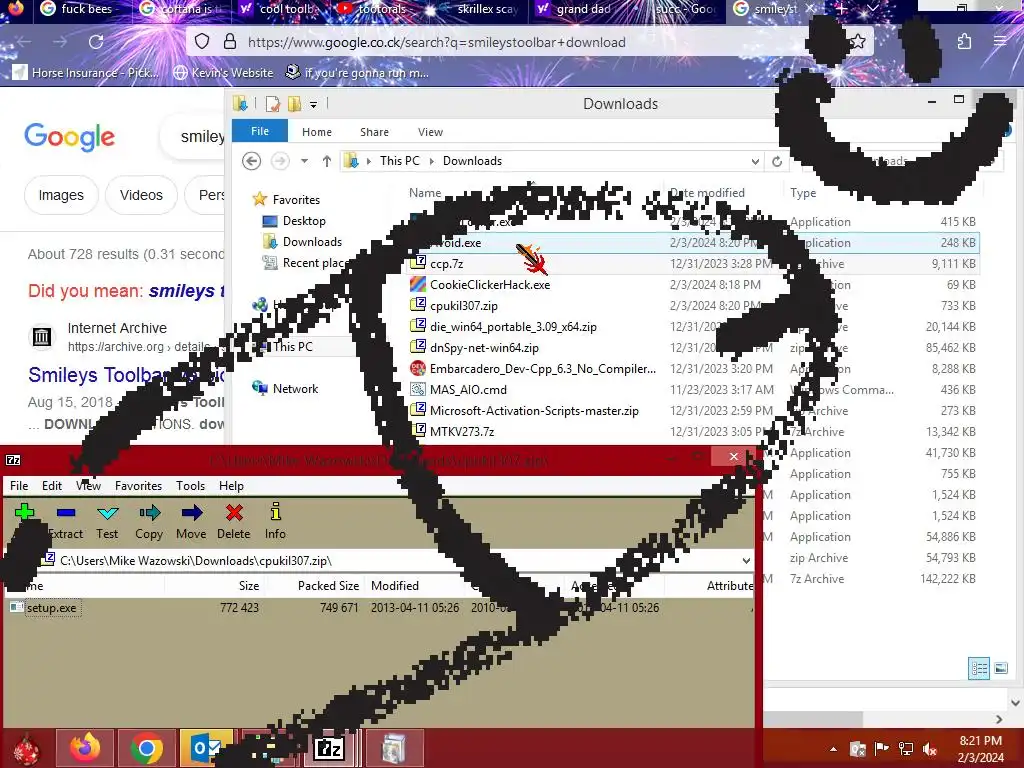
Task: Click the green Add button in 7-Zip
Action: (25, 512)
